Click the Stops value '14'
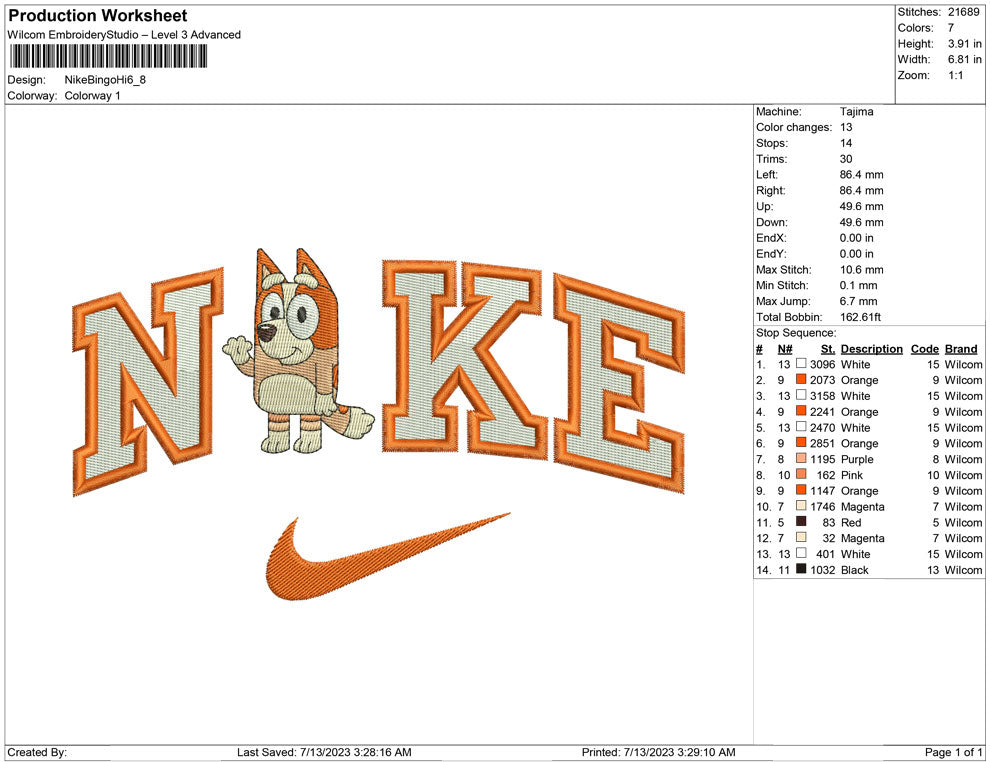 click(846, 143)
